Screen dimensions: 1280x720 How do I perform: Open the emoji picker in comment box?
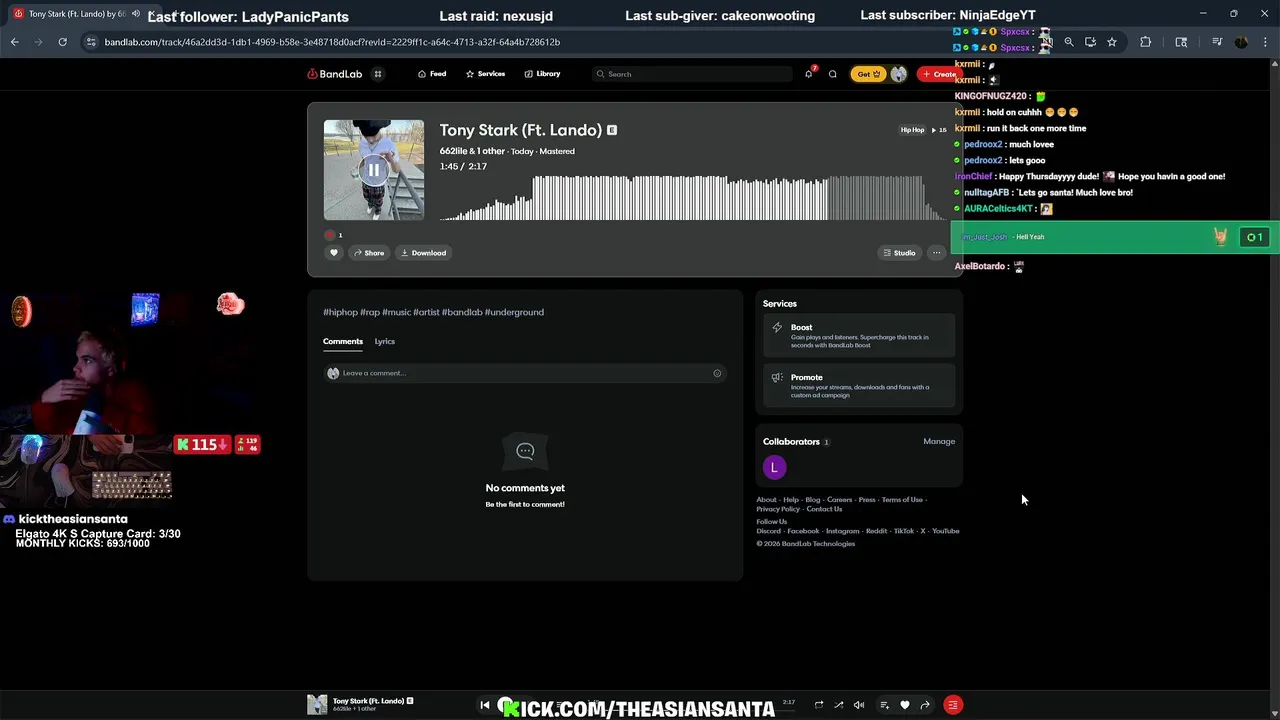[717, 373]
